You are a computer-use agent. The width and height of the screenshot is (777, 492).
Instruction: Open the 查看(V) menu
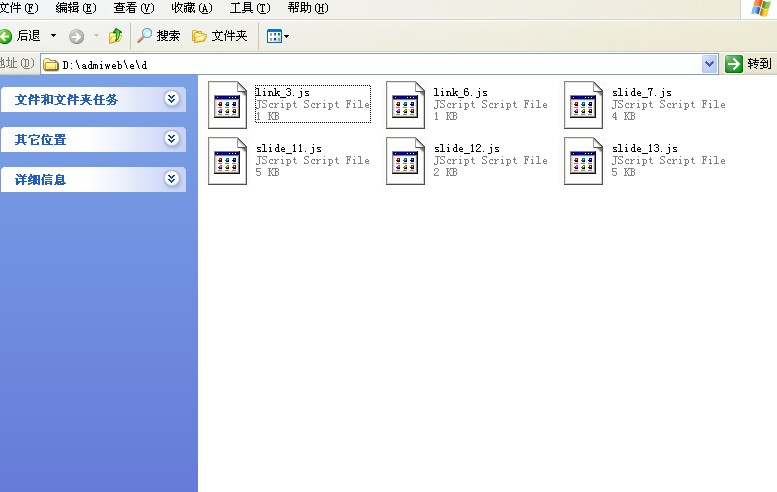[133, 8]
